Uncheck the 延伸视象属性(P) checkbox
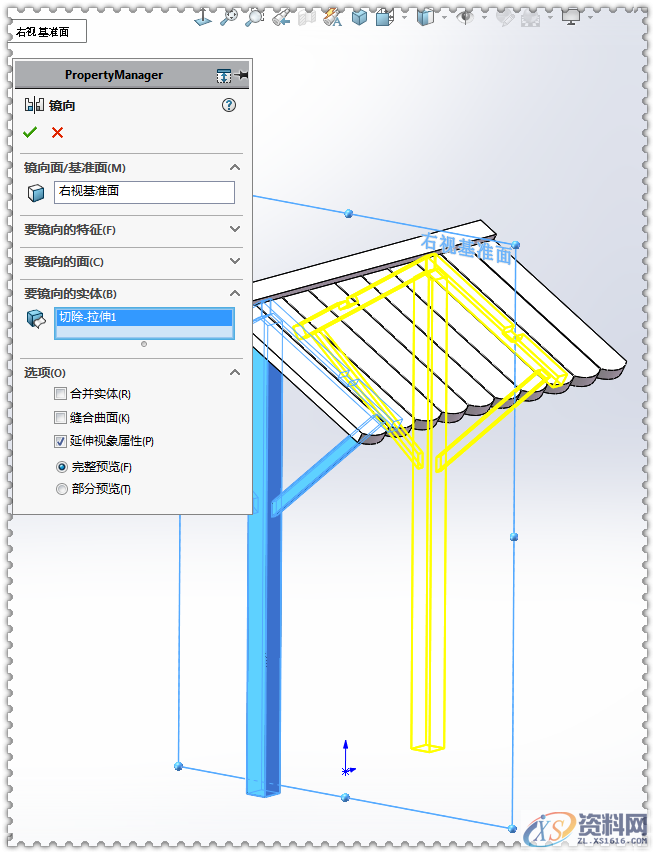This screenshot has width=655, height=854. point(60,441)
